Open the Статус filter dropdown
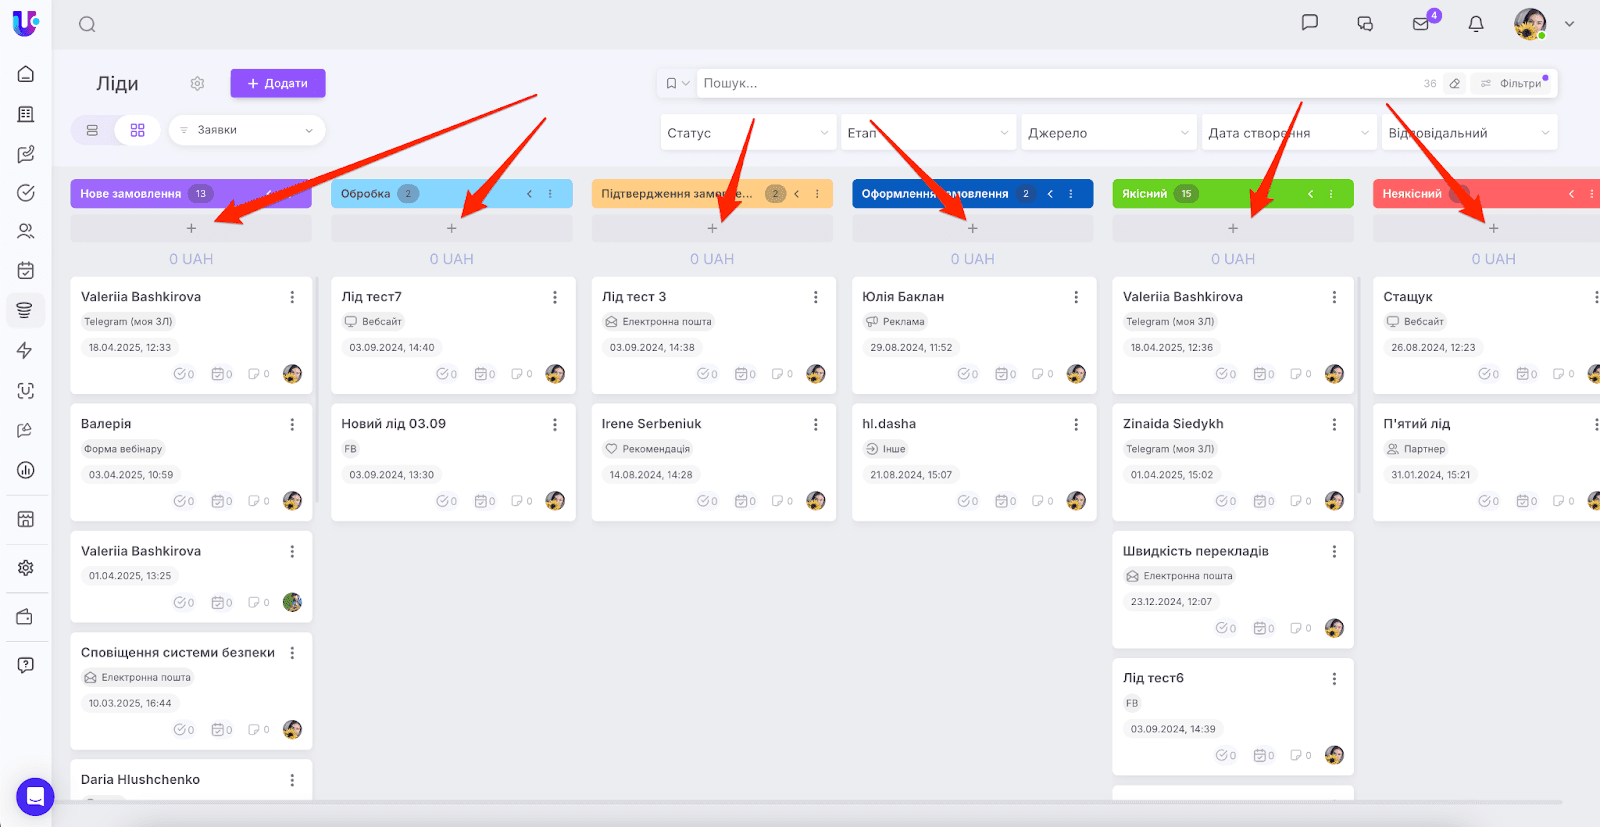The height and width of the screenshot is (827, 1600). (x=748, y=133)
